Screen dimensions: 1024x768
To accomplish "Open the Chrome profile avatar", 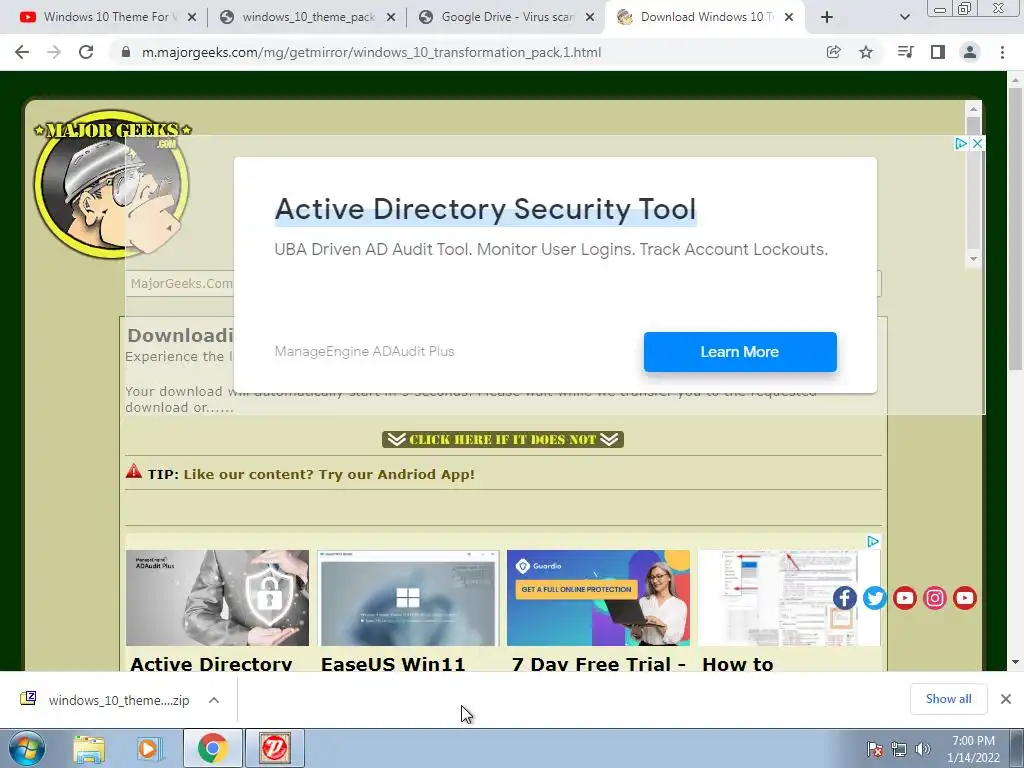I will point(970,52).
